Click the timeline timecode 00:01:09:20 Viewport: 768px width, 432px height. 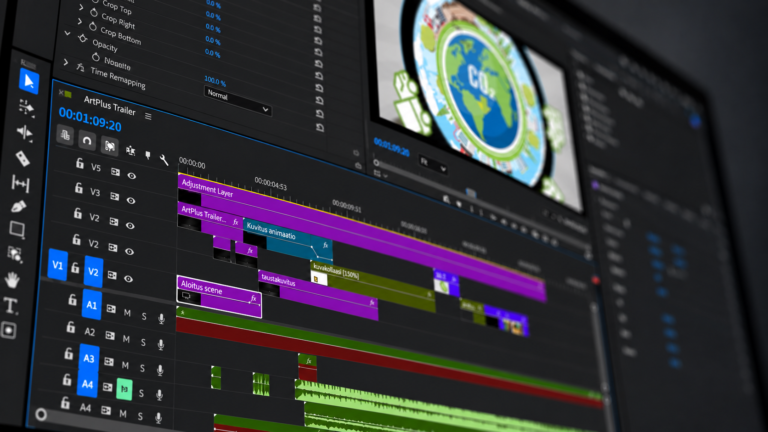pyautogui.click(x=90, y=120)
